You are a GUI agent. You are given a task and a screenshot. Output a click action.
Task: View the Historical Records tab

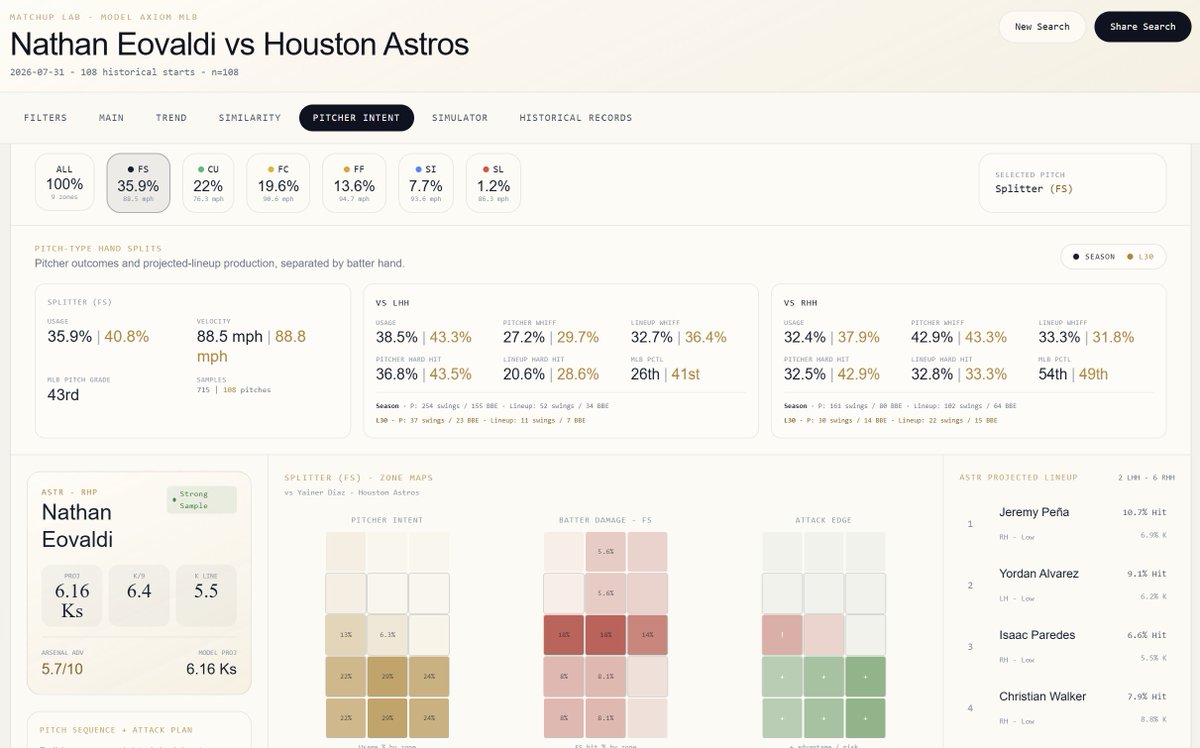coord(576,117)
